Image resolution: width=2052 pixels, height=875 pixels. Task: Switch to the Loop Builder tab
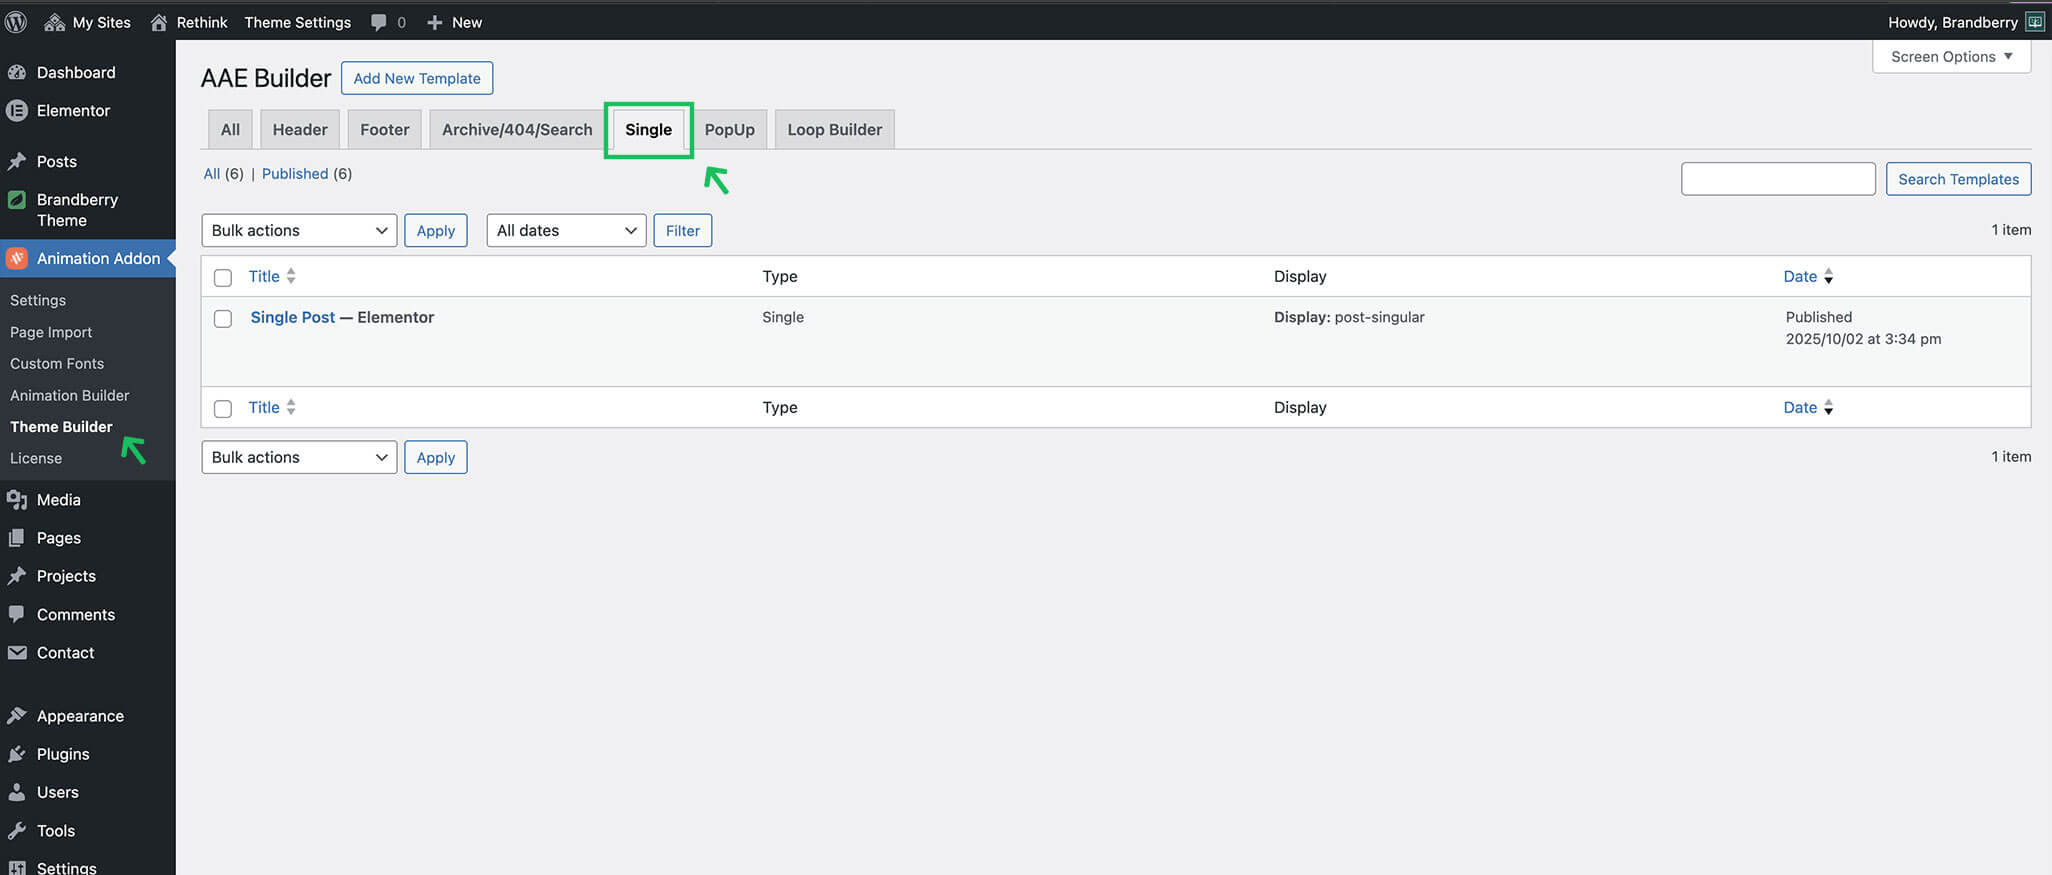pos(834,130)
